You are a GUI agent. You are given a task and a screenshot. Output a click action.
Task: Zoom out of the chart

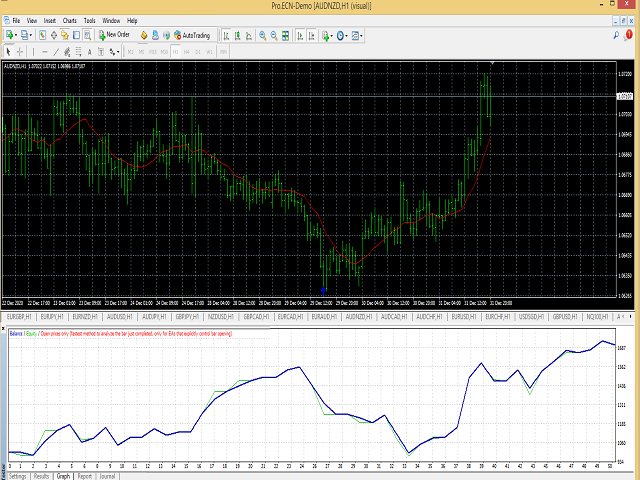[x=274, y=36]
